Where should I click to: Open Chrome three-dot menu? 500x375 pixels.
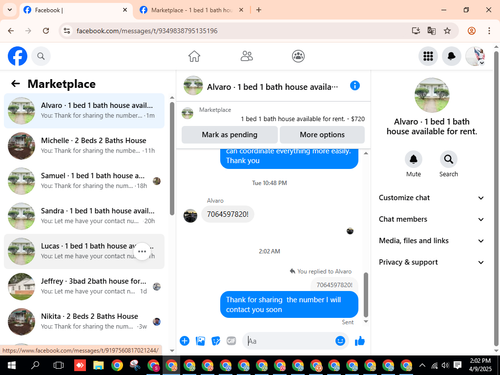pyautogui.click(x=489, y=31)
